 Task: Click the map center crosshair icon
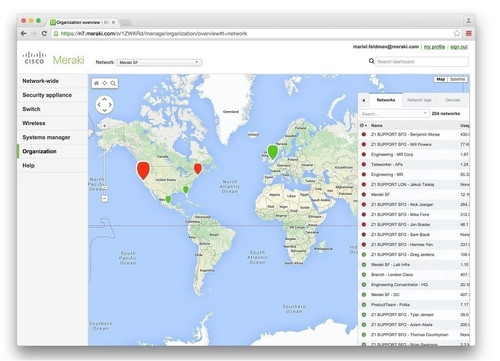point(105,83)
